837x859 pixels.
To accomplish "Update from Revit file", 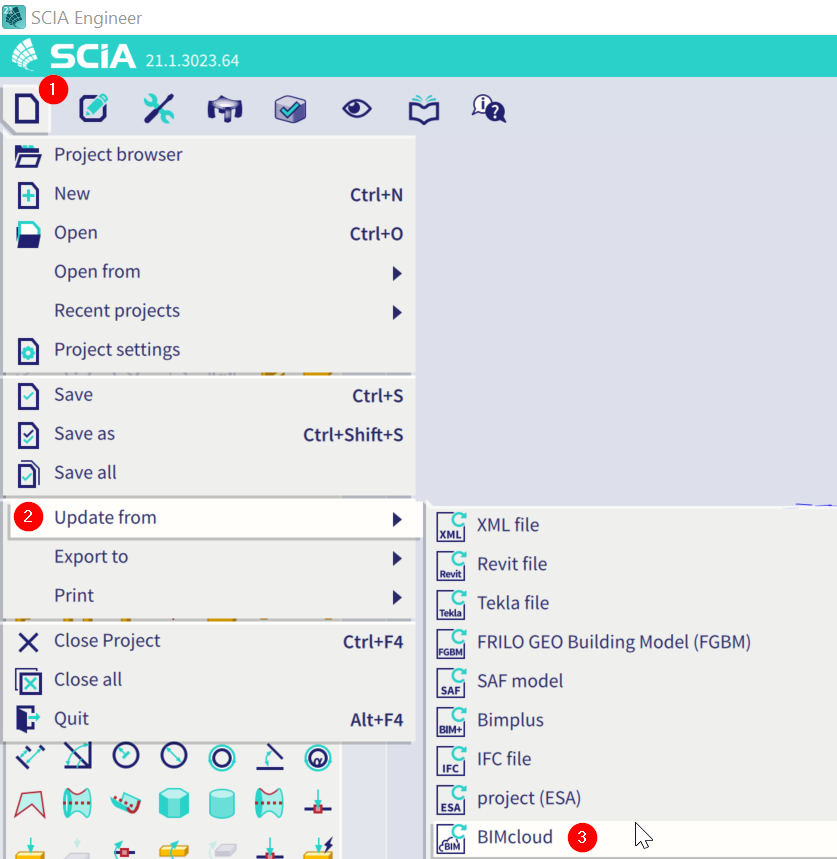I will pos(633,564).
